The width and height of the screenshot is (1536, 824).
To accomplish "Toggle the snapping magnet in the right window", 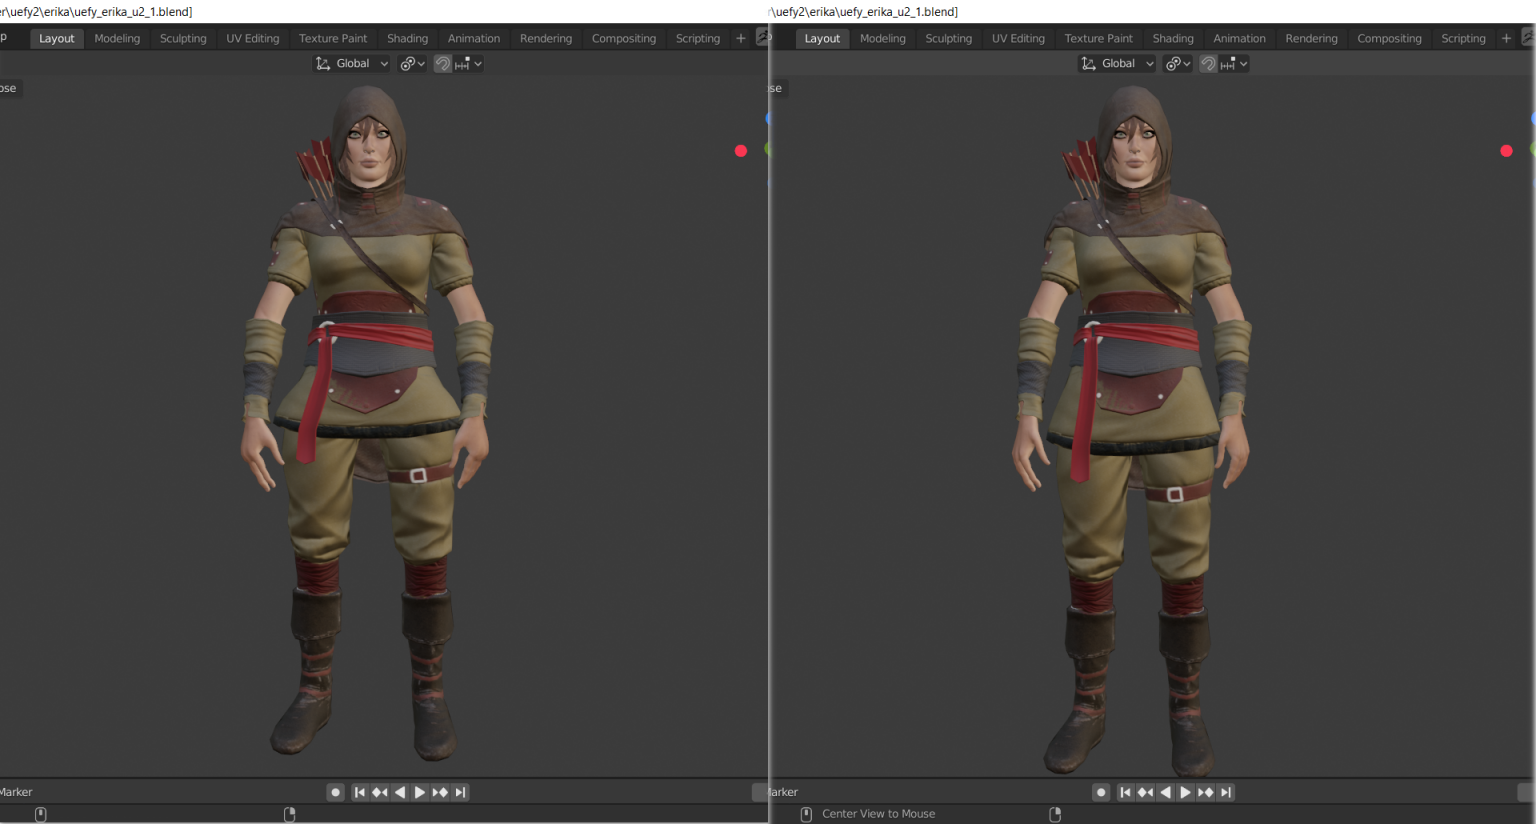I will tap(1208, 63).
